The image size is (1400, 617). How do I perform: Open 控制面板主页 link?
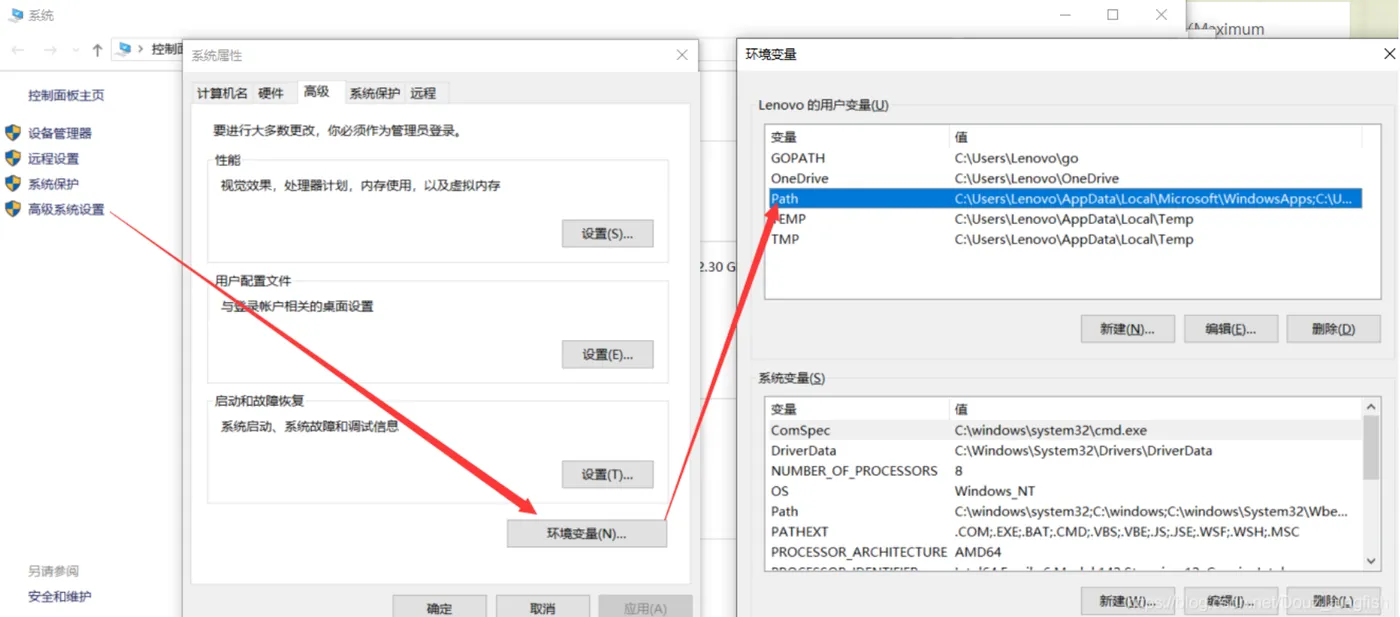[x=66, y=96]
